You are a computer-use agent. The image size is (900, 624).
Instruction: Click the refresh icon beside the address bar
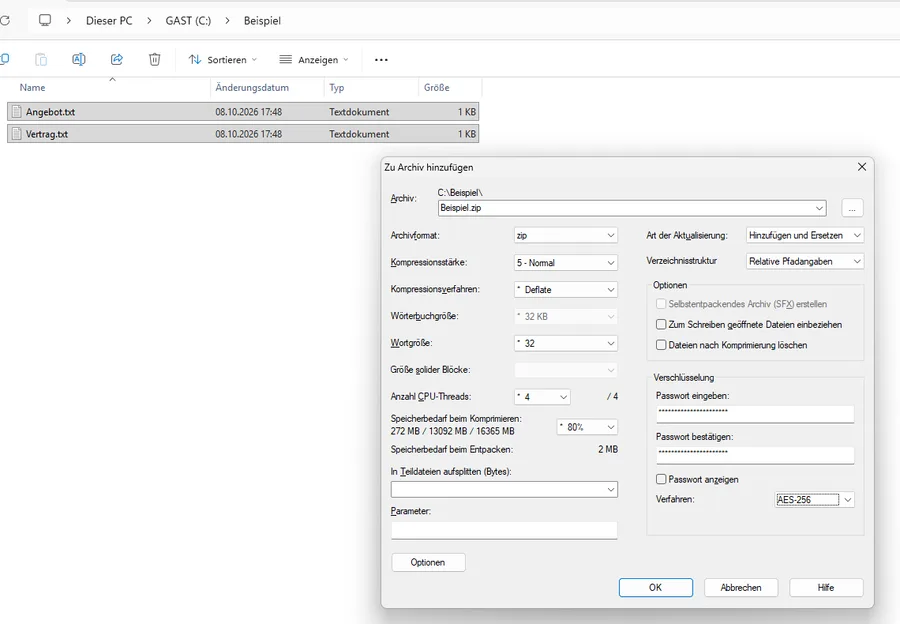click(x=5, y=21)
